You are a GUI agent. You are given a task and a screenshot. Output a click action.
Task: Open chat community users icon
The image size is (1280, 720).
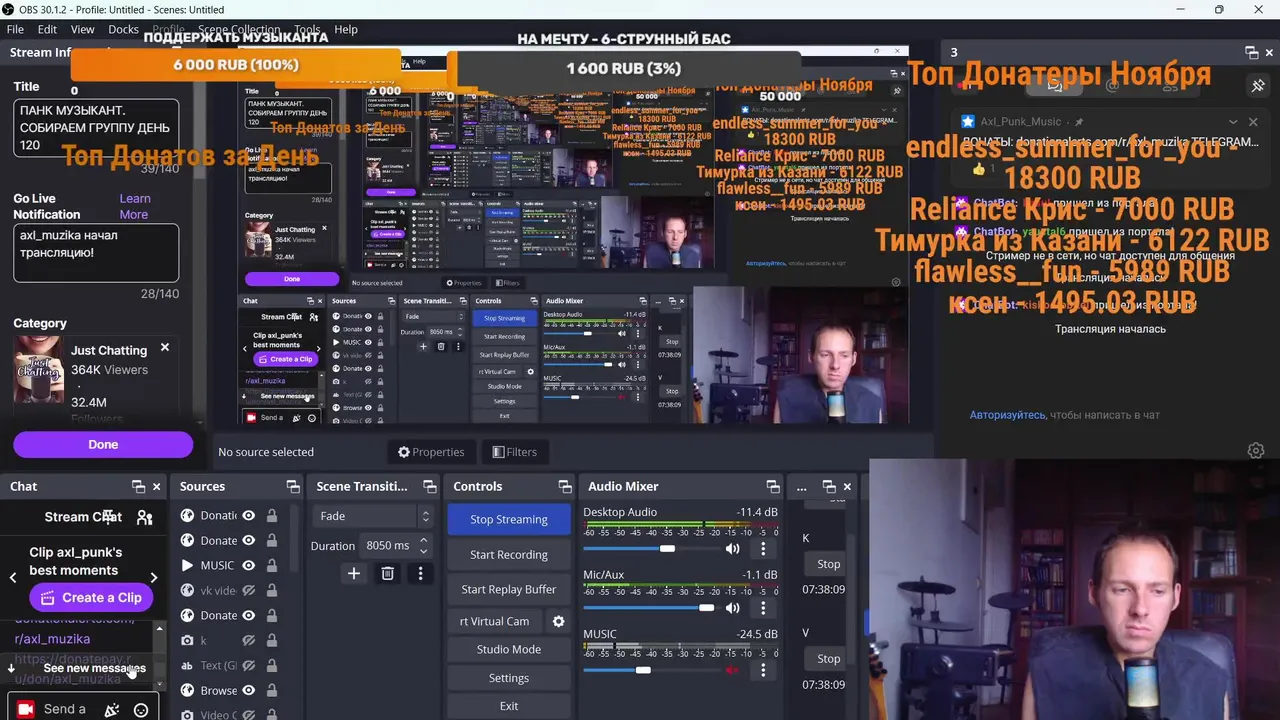point(144,517)
